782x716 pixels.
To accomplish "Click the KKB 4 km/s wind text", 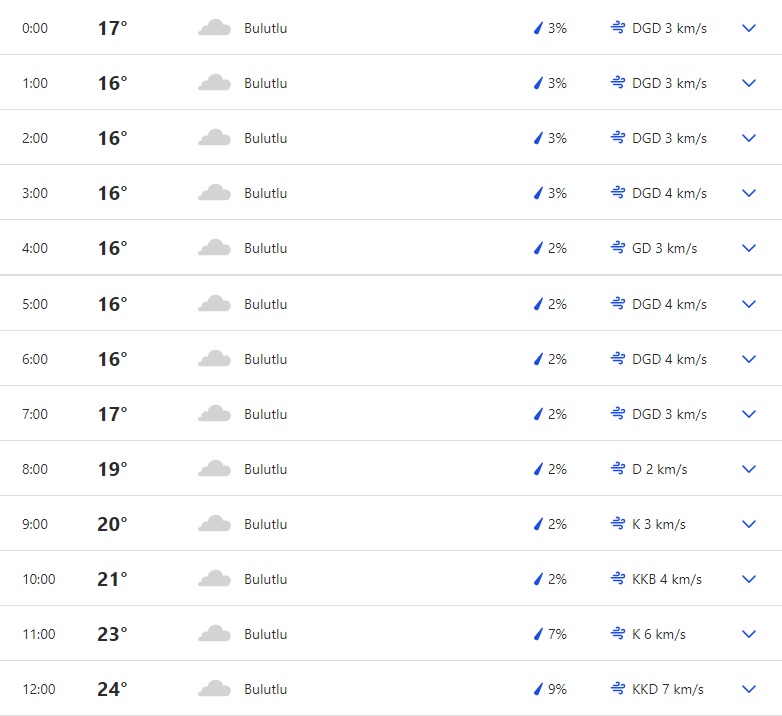I will [667, 579].
